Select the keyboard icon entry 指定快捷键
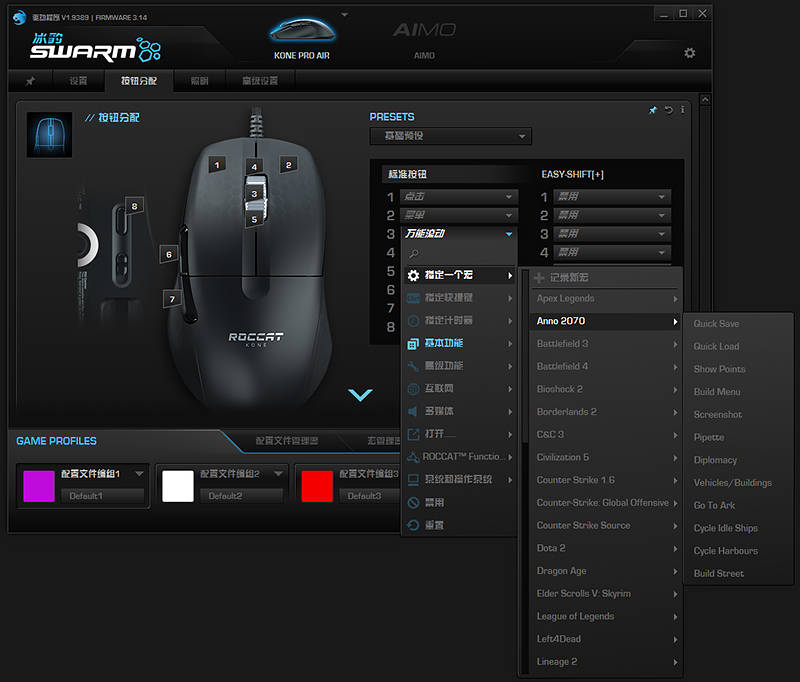The image size is (800, 682). point(459,298)
